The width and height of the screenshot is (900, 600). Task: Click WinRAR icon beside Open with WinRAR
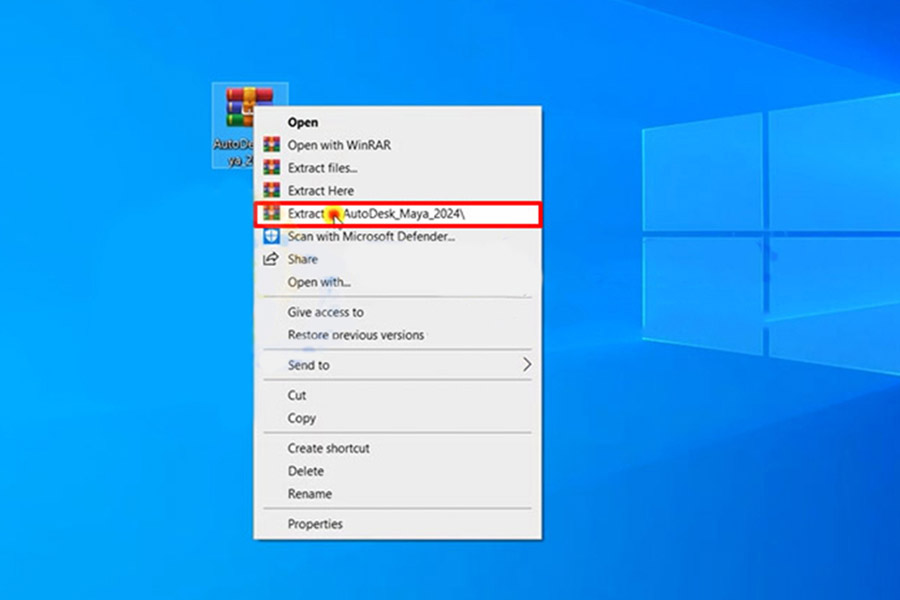[x=271, y=145]
